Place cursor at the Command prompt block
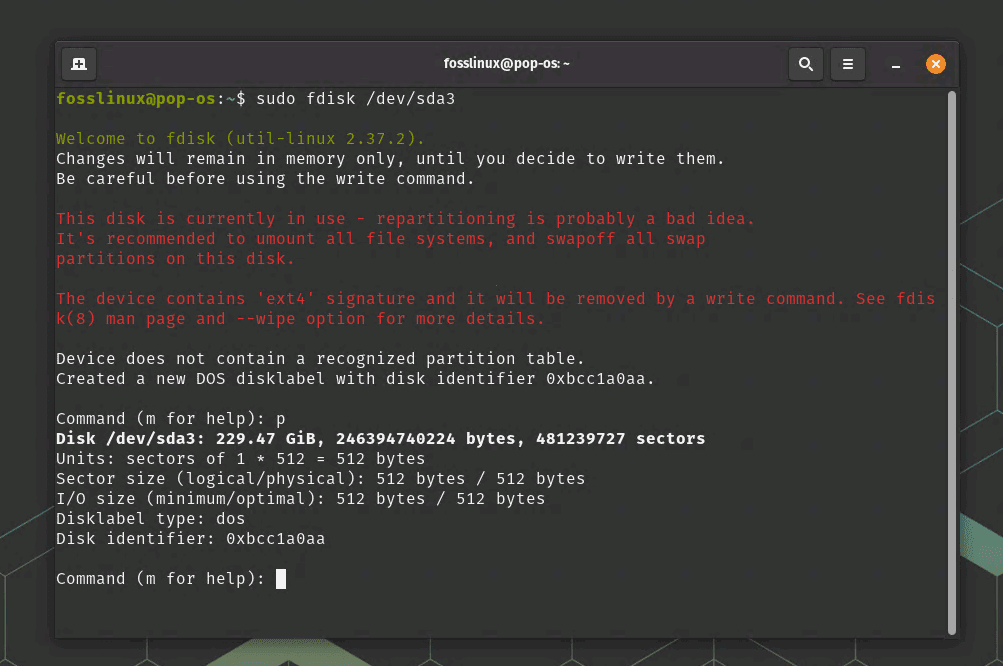Viewport: 1003px width, 666px height. pyautogui.click(x=280, y=578)
